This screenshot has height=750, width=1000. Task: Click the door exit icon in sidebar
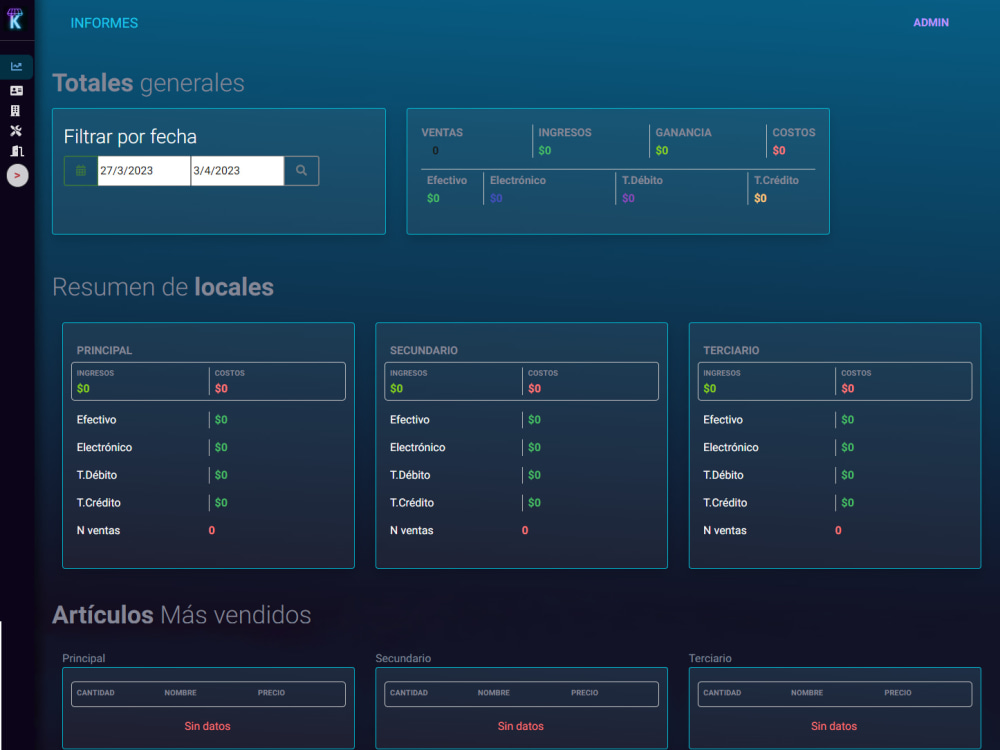click(x=17, y=151)
